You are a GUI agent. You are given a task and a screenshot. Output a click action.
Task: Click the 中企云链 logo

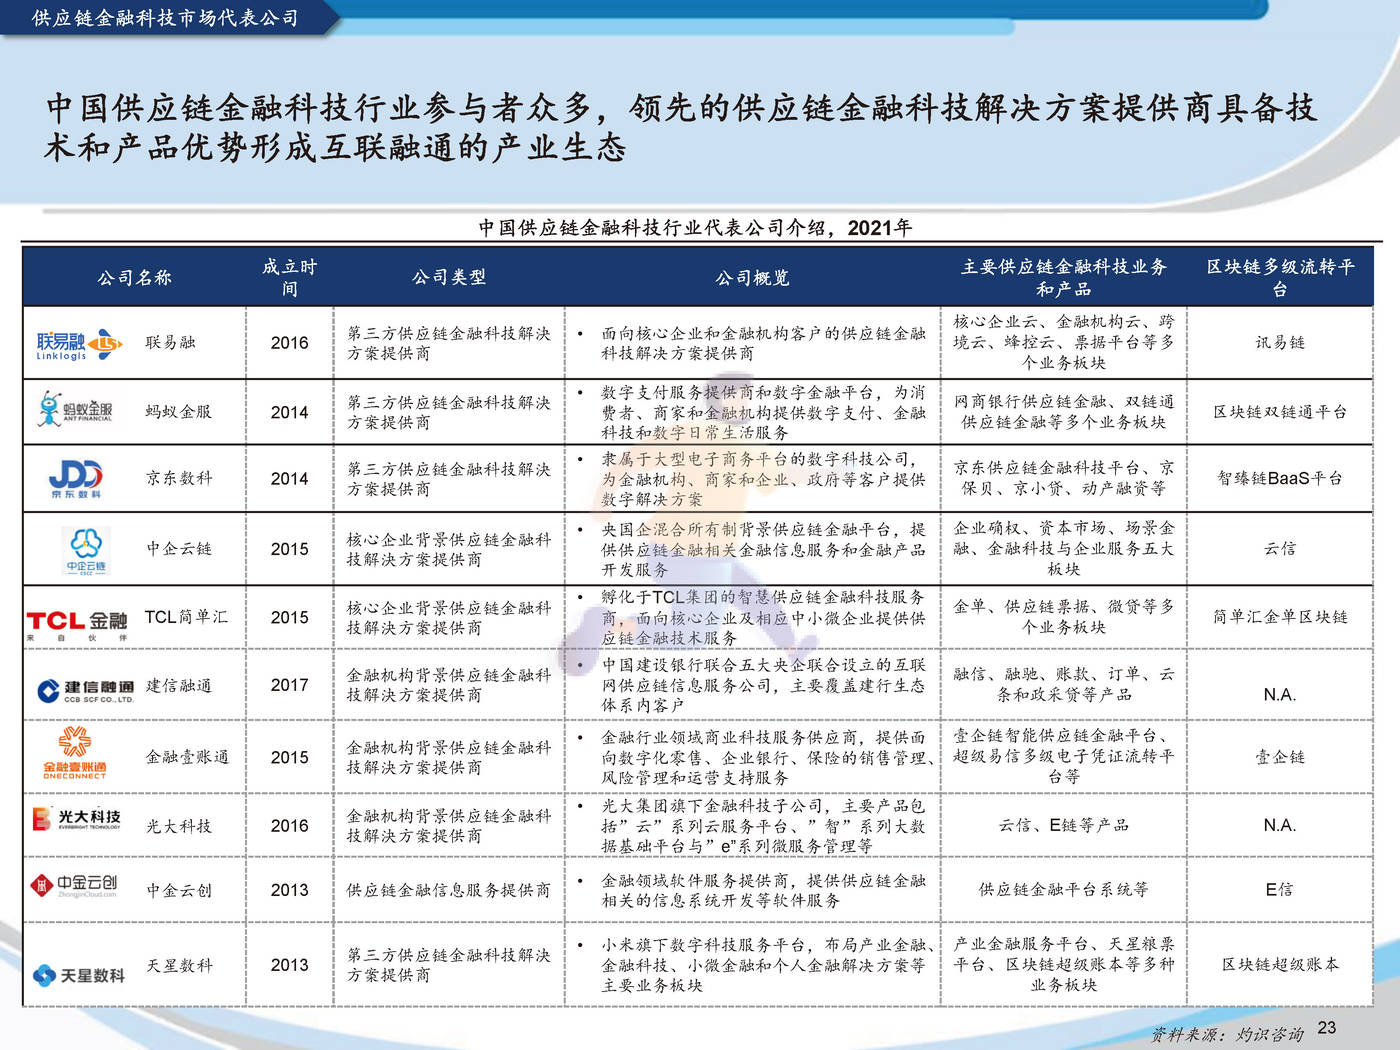(87, 549)
